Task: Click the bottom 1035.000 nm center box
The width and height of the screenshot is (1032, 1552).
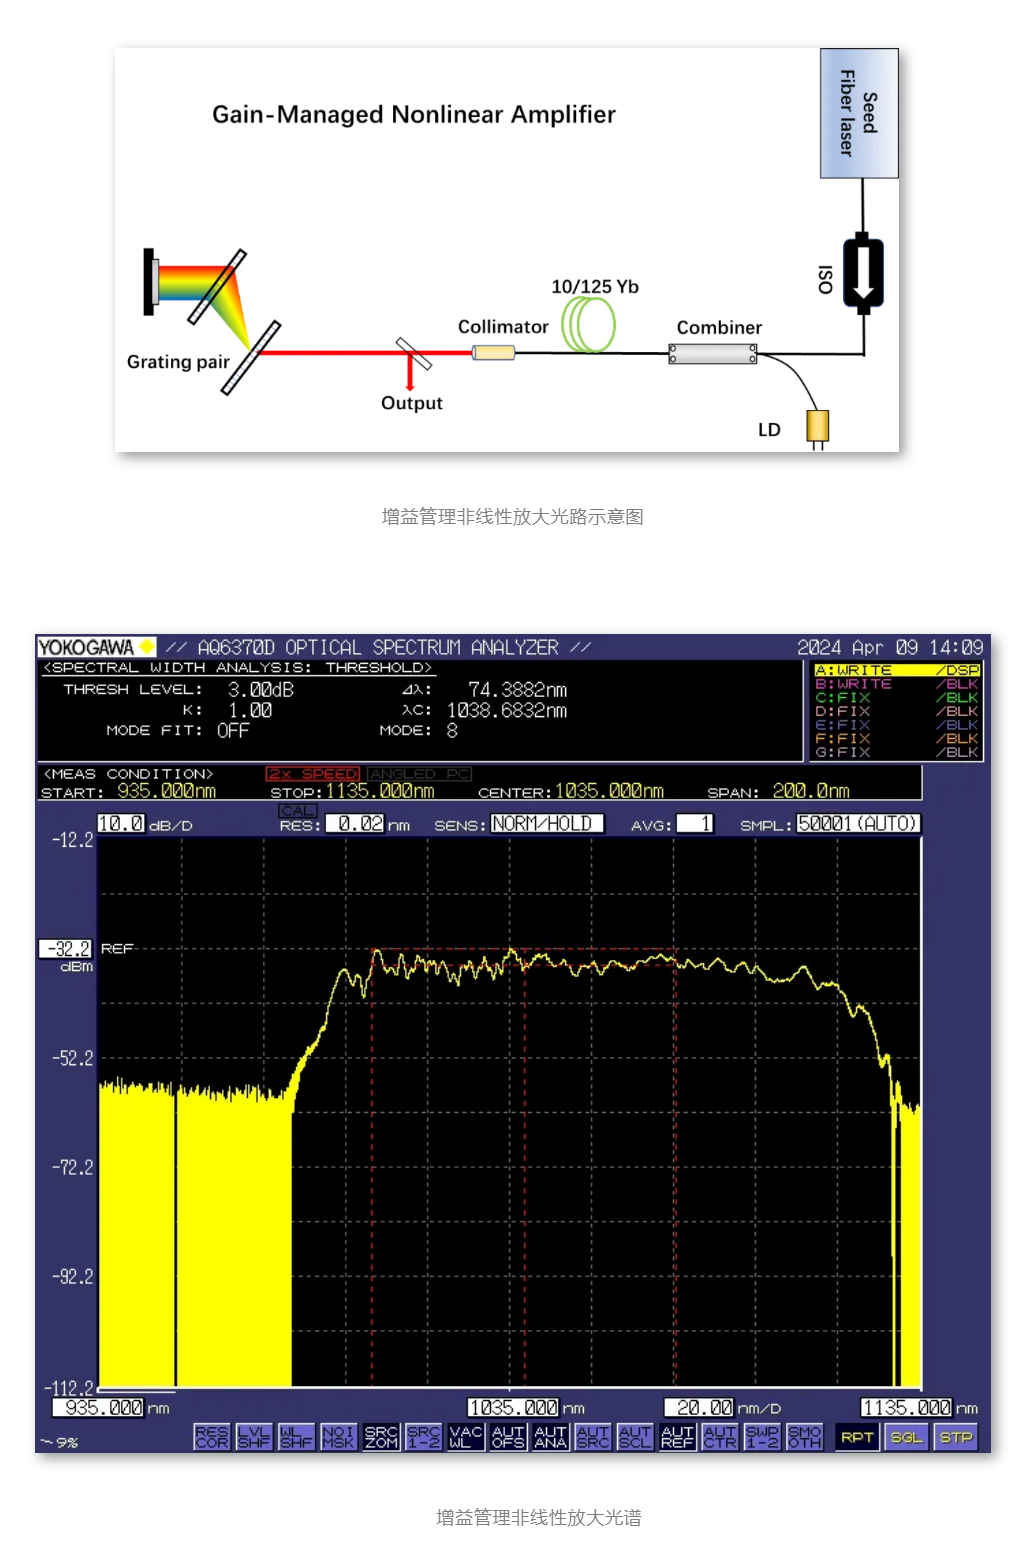Action: (513, 1408)
